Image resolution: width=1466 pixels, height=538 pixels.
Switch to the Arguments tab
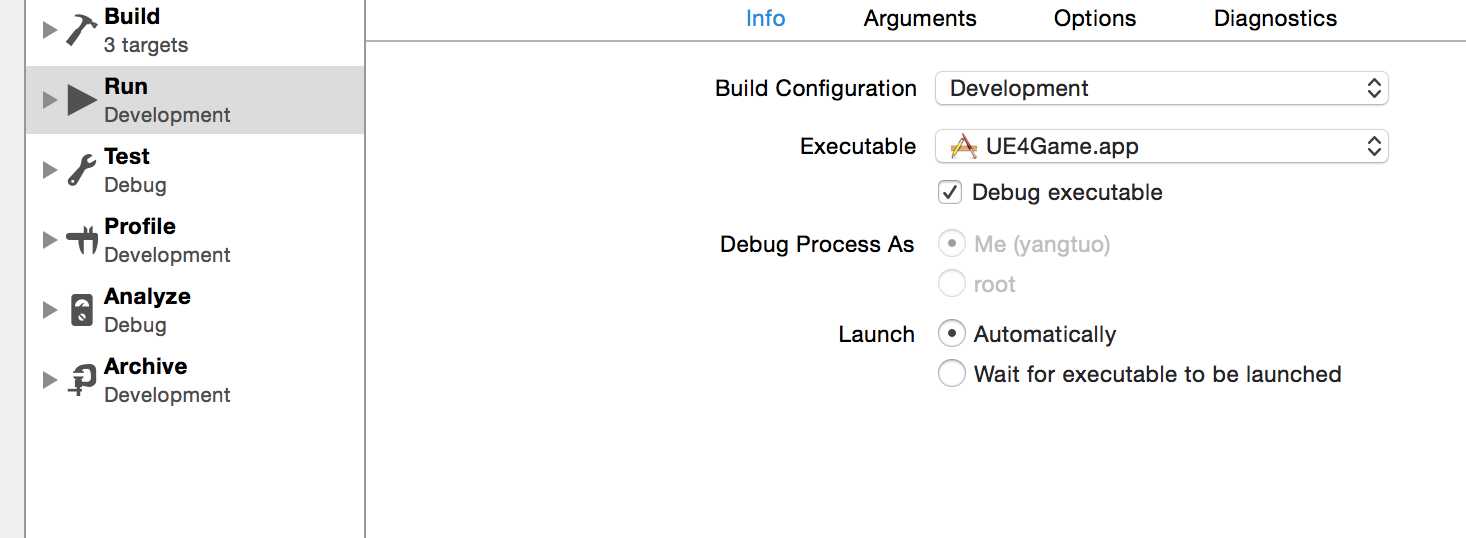tap(920, 18)
